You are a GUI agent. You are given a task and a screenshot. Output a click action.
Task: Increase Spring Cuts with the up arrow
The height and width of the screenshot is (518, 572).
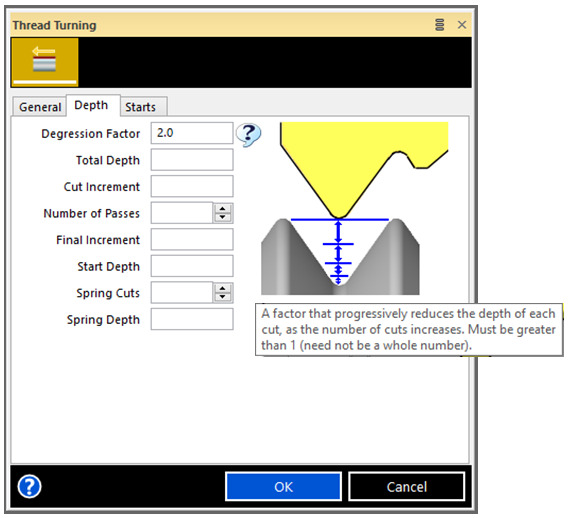223,289
